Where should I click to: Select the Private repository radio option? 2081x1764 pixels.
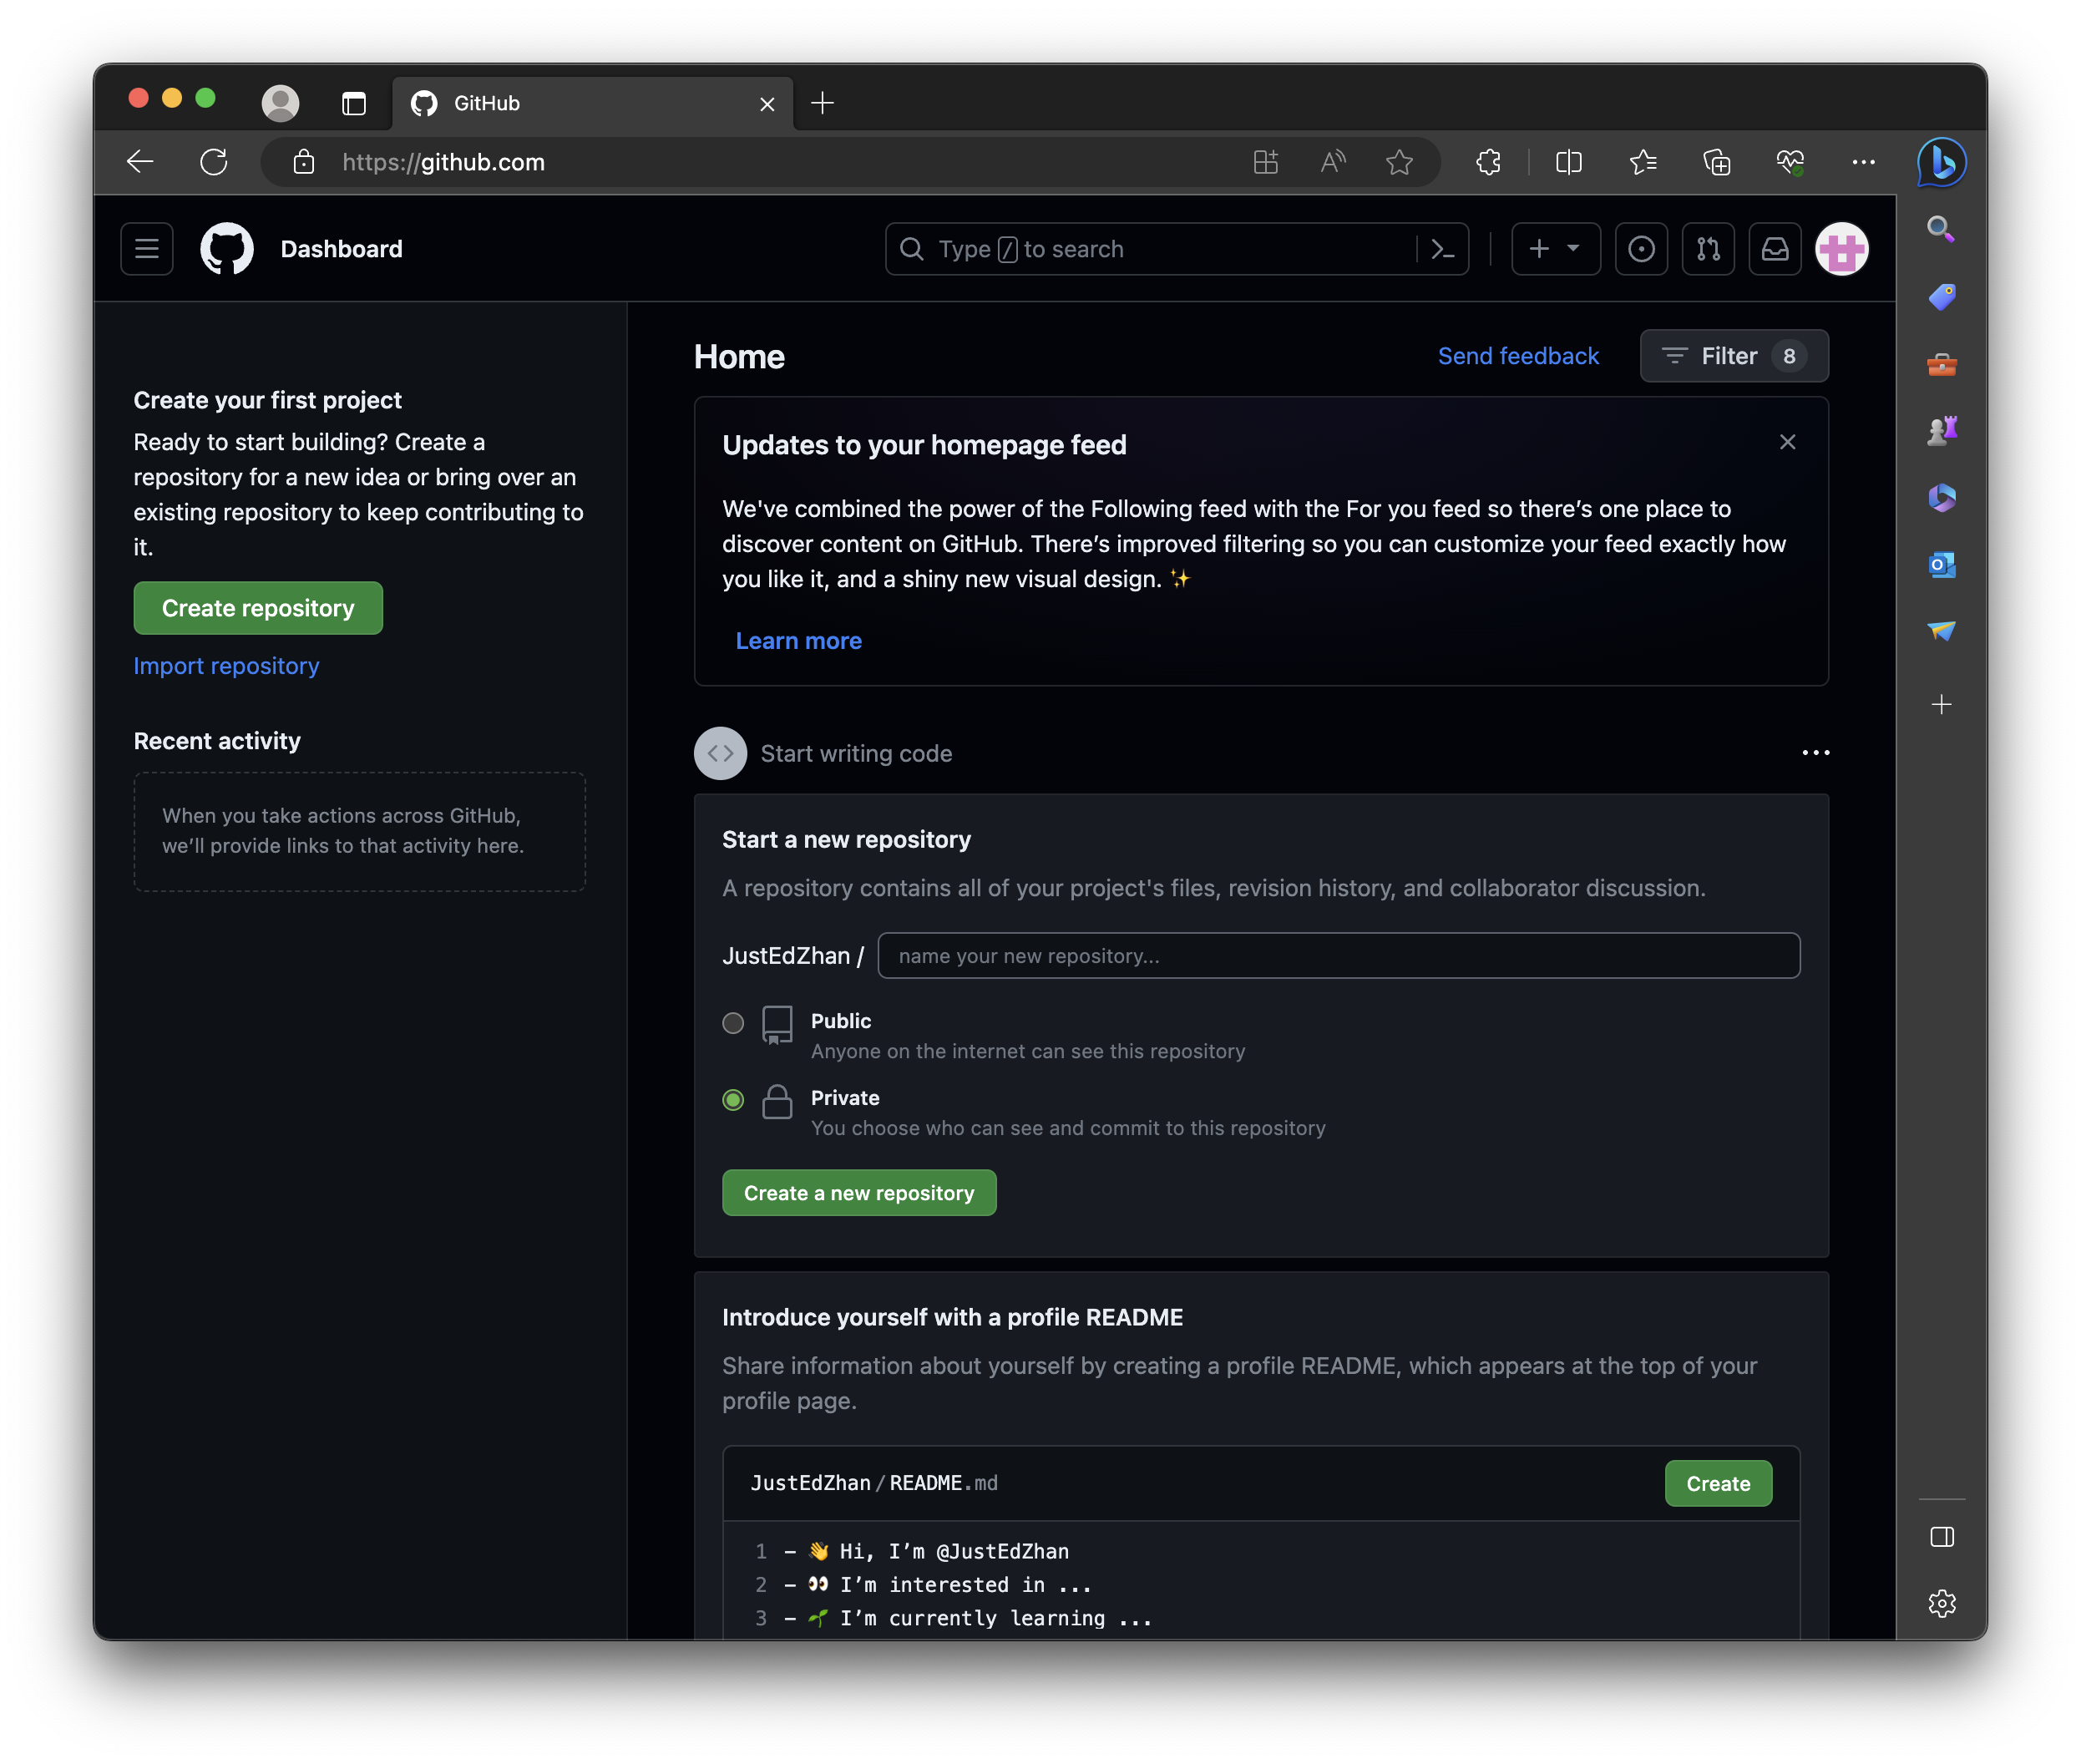(733, 1100)
